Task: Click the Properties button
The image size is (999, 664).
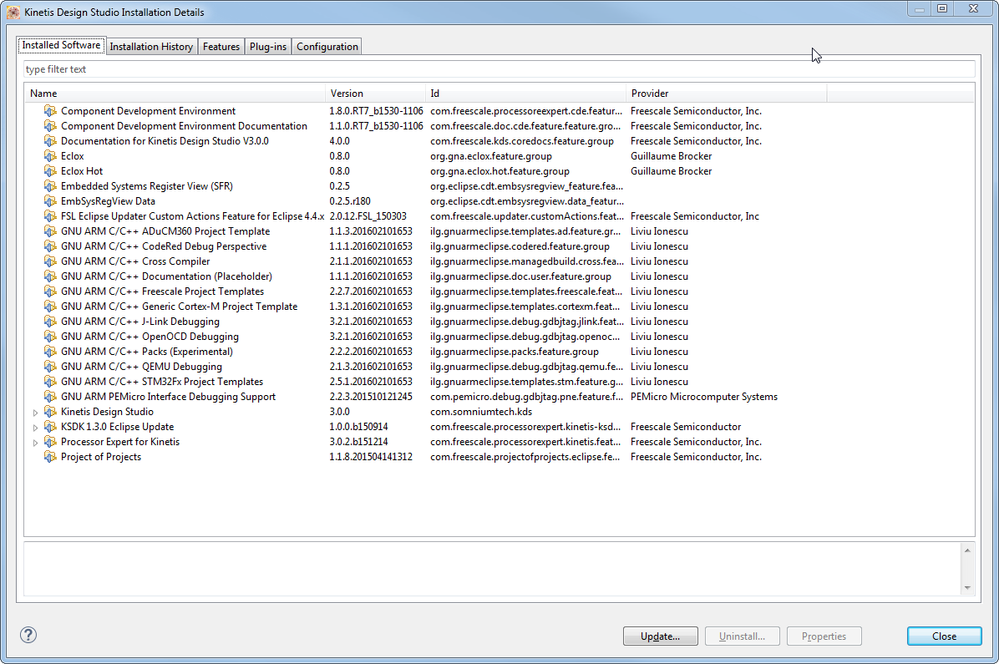Action: pos(824,636)
